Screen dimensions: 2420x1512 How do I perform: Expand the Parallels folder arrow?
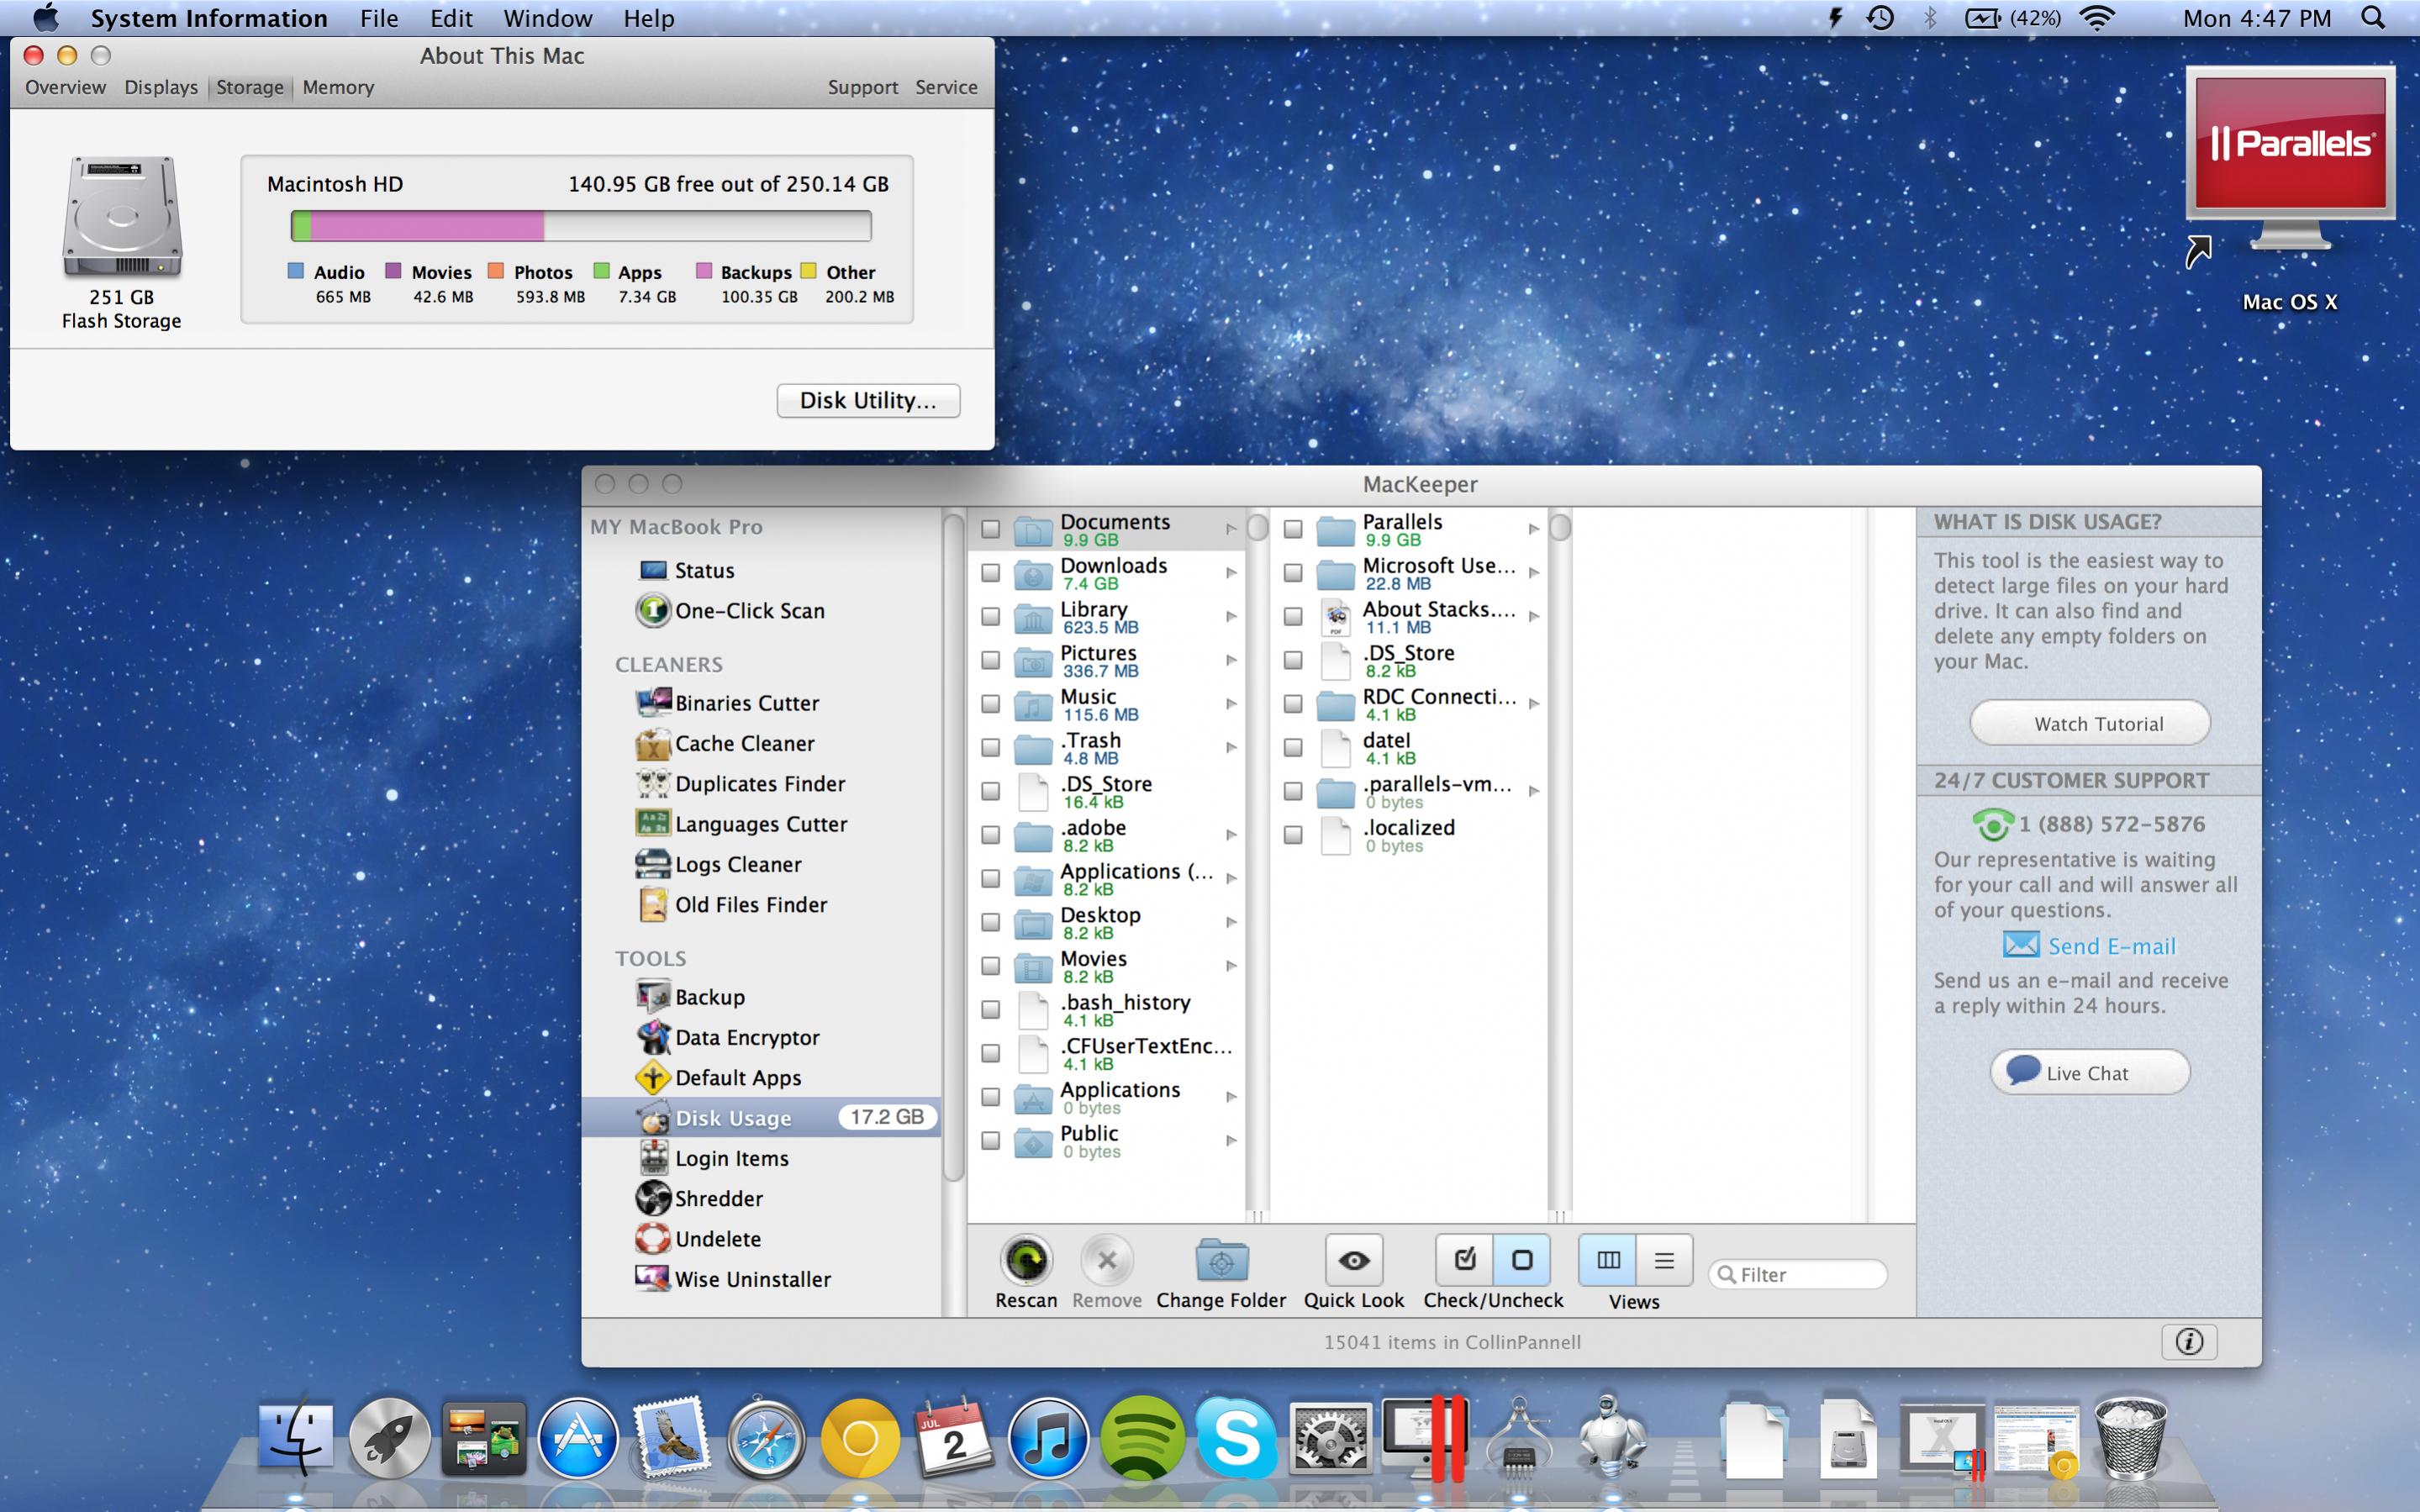coord(1534,529)
